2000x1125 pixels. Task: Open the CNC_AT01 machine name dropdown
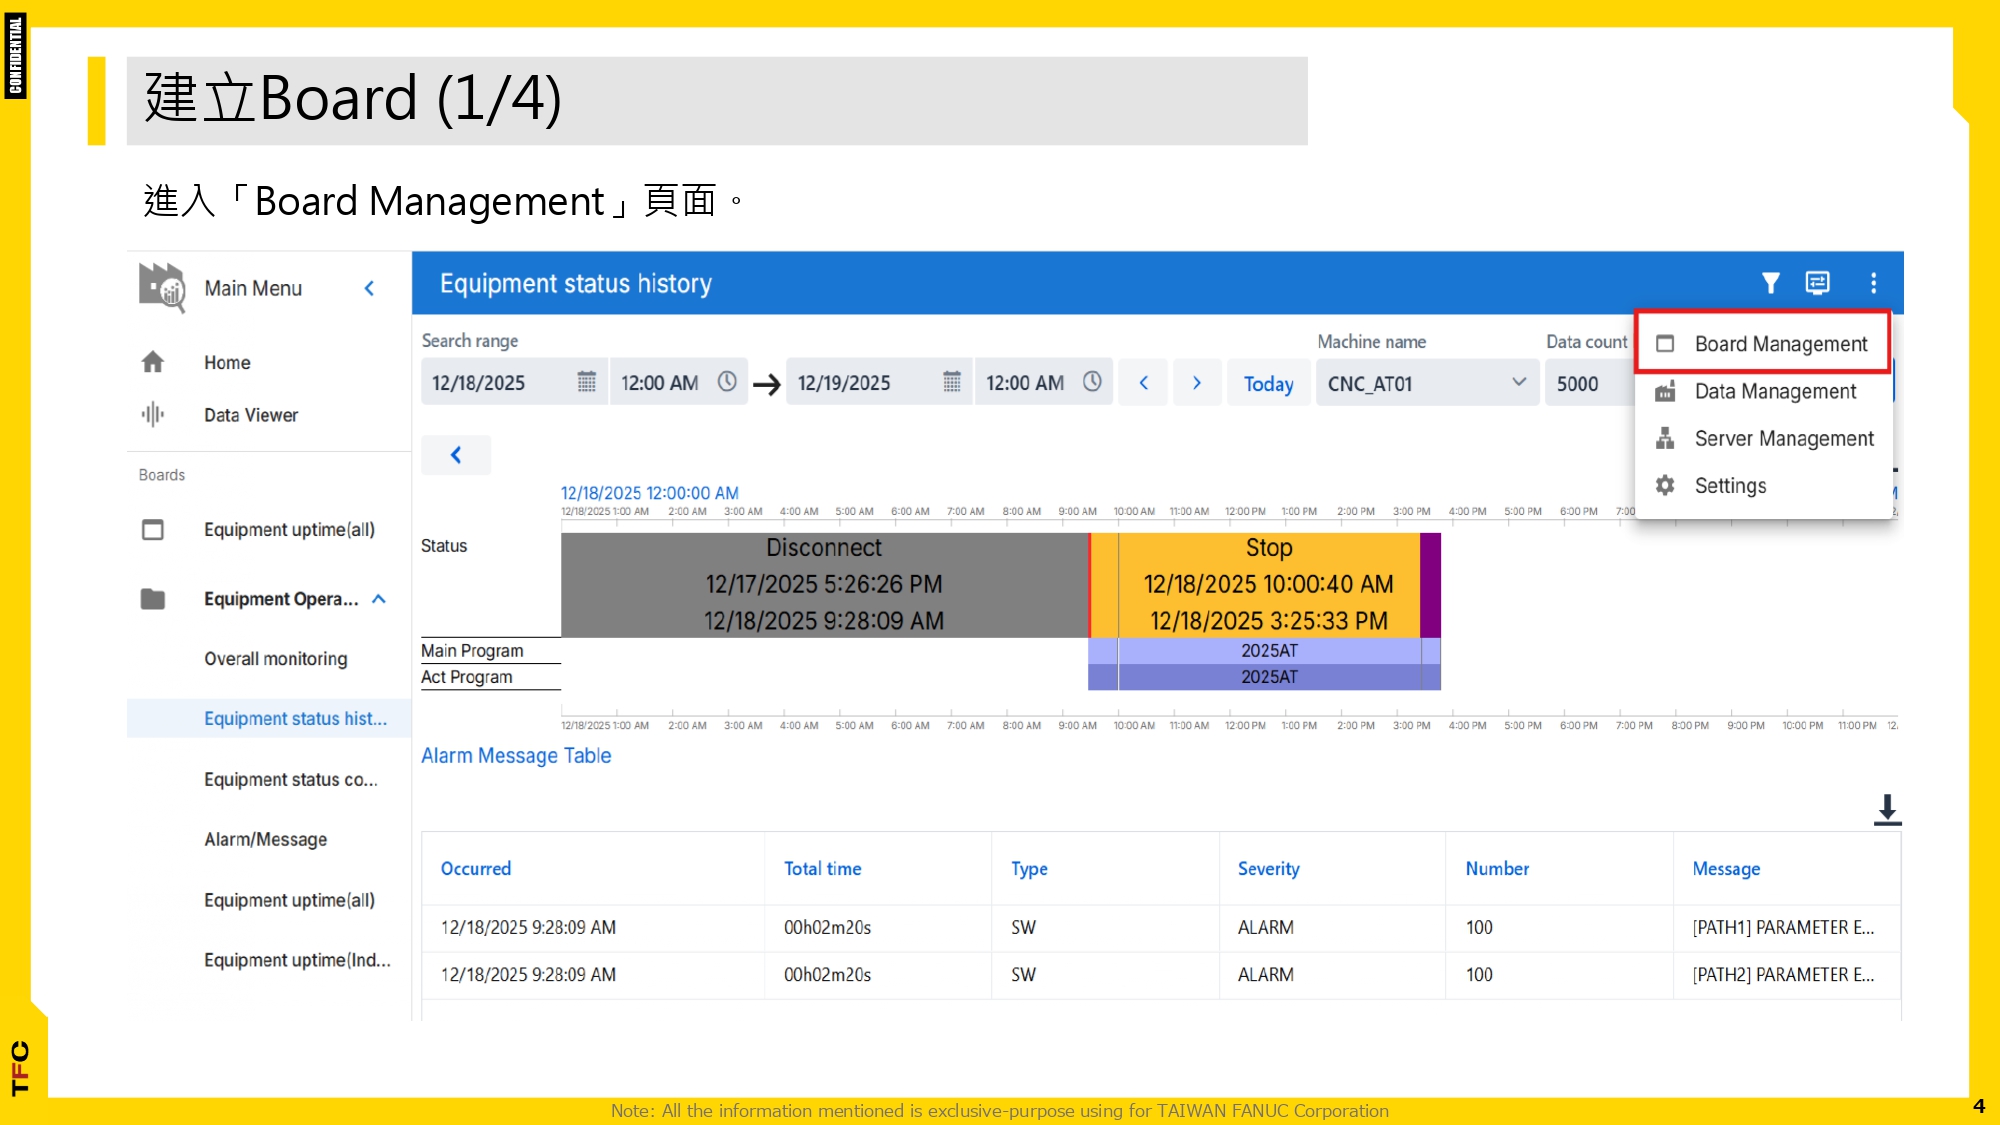(x=1519, y=382)
